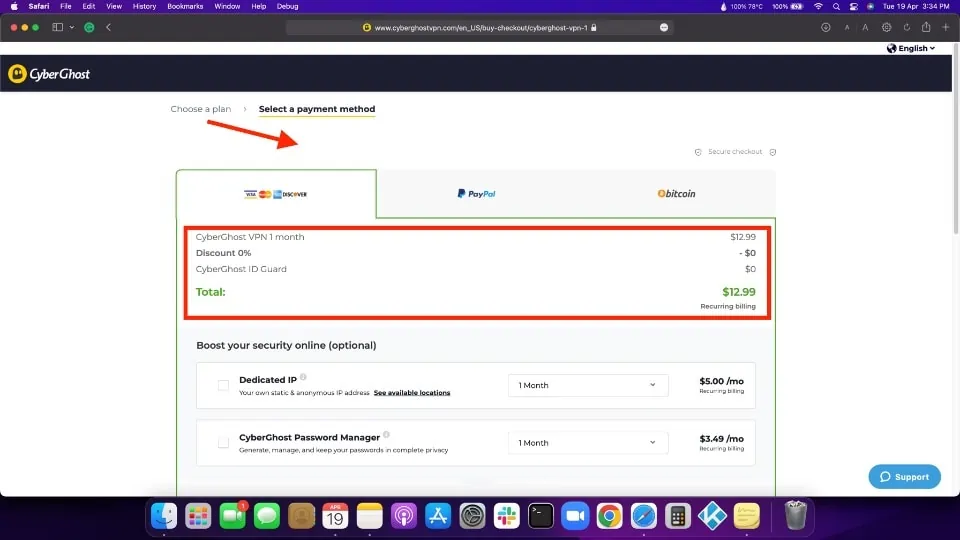Open the gear extension icon in toolbar

887,28
